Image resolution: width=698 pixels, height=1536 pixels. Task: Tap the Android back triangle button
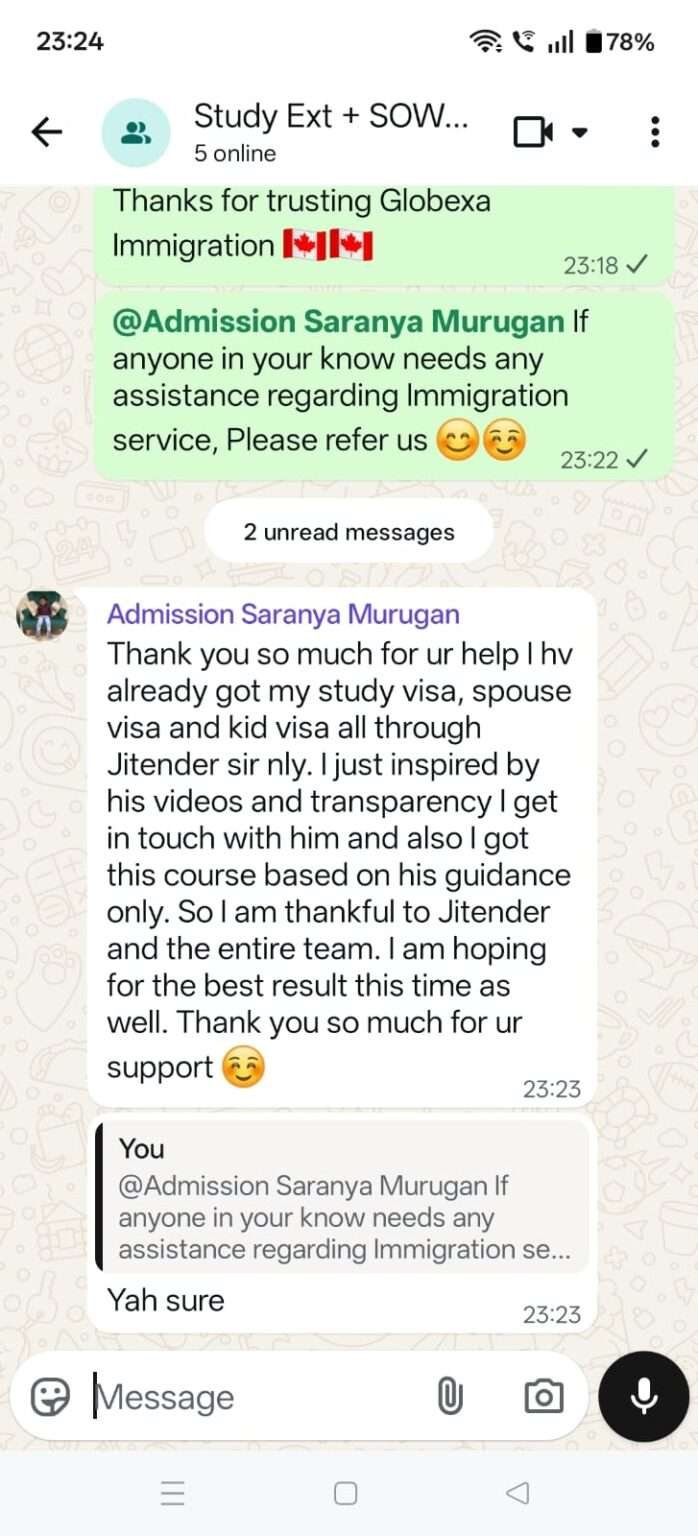coord(517,1494)
